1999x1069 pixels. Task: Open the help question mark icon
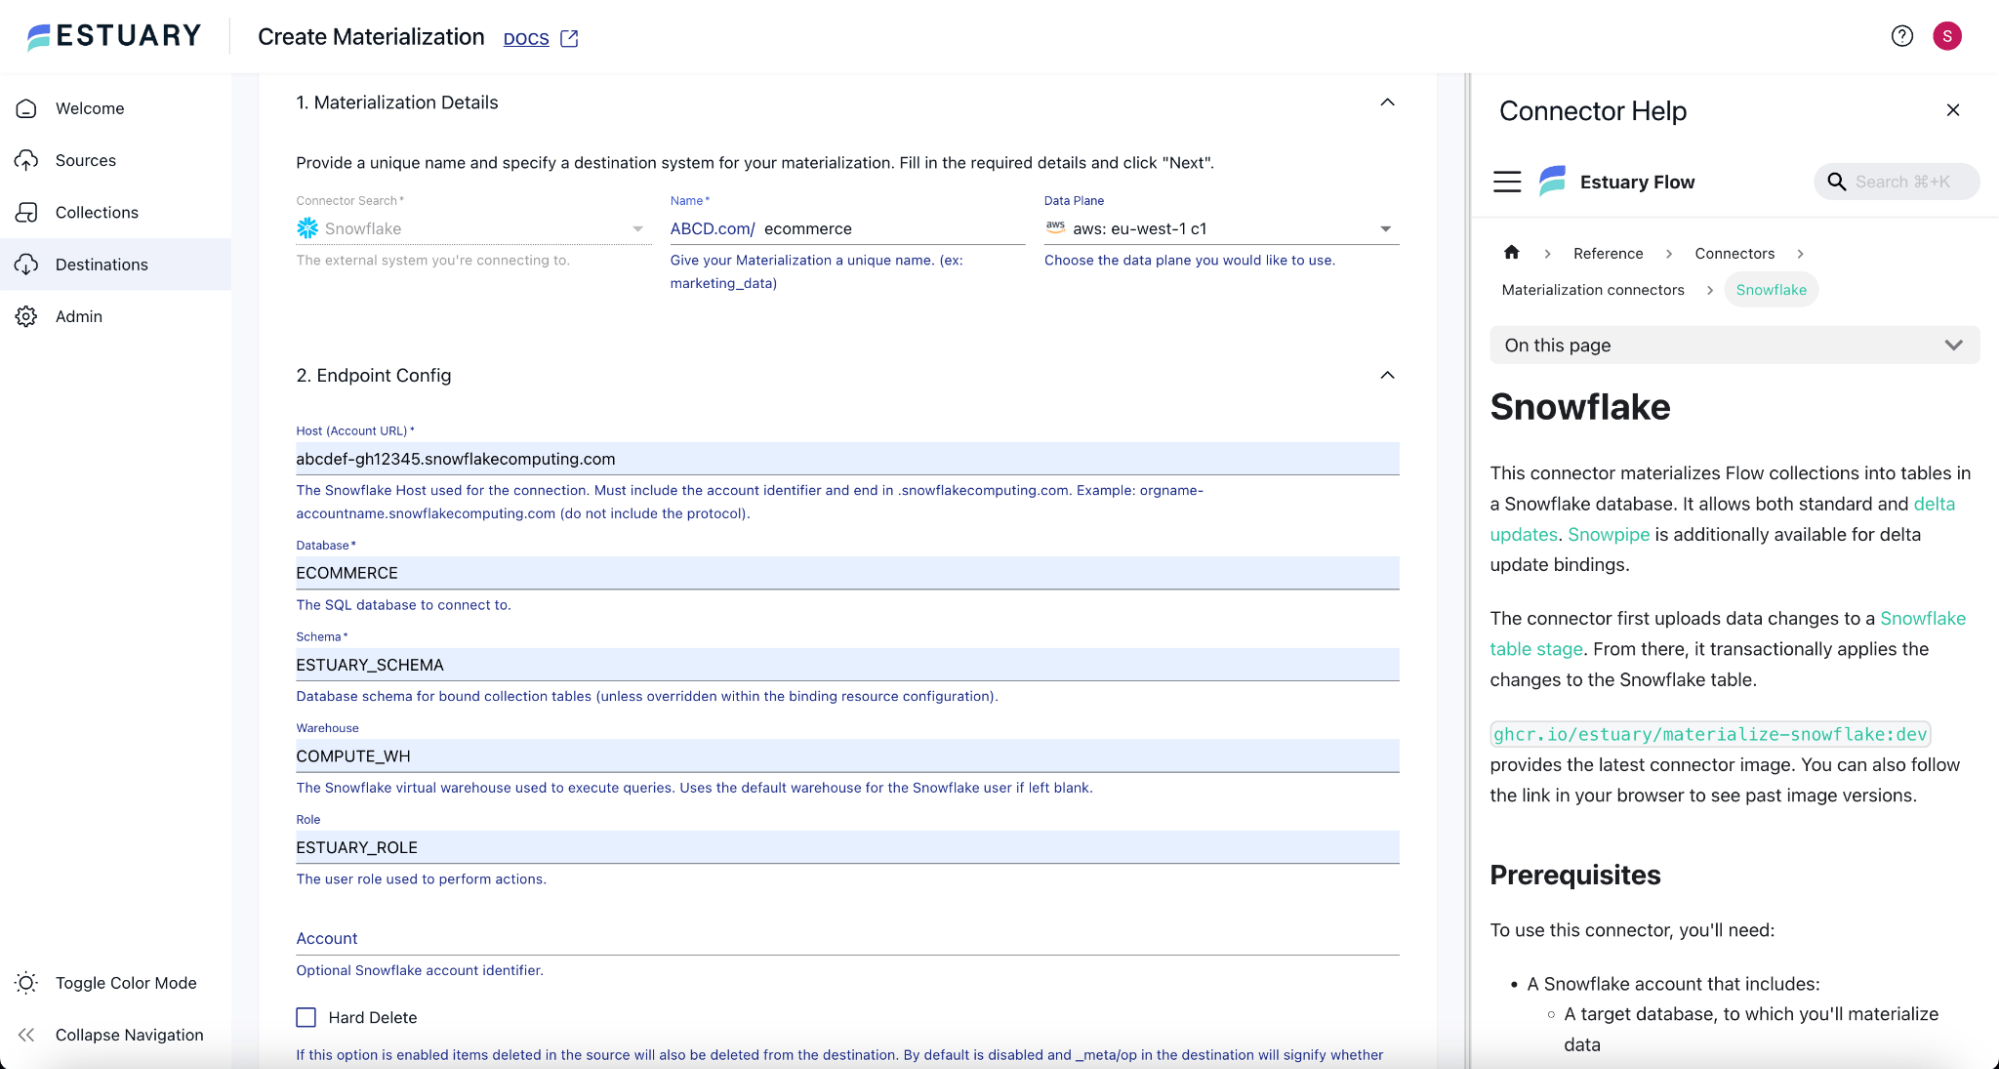point(1902,36)
